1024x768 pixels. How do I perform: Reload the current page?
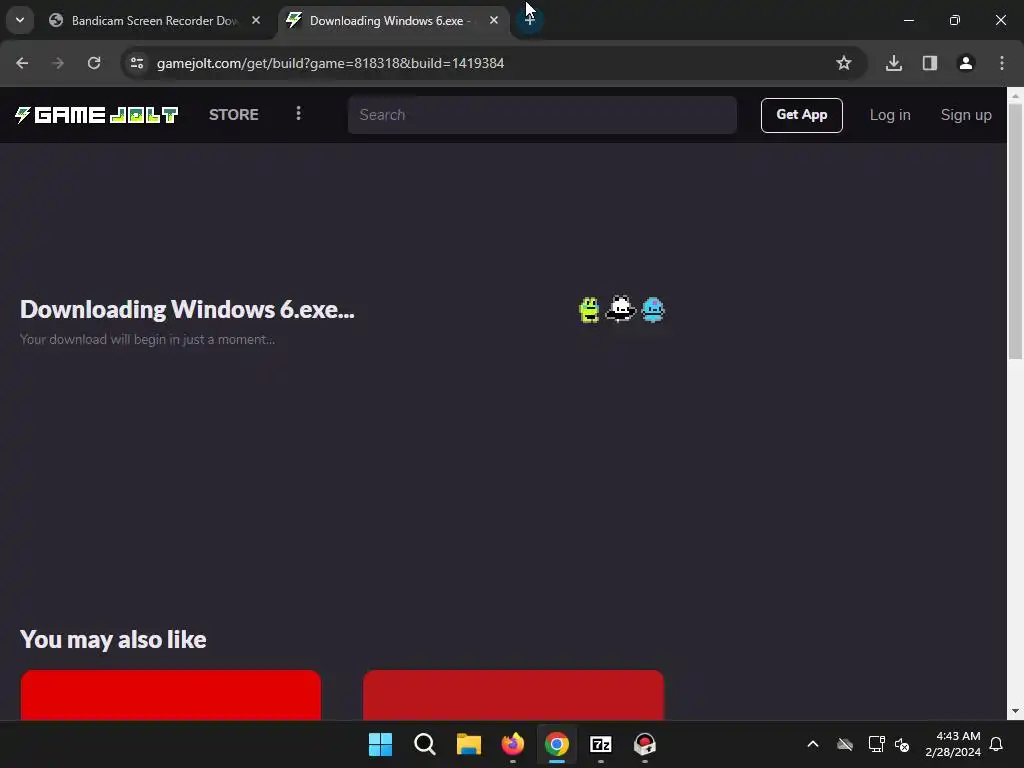click(x=94, y=63)
